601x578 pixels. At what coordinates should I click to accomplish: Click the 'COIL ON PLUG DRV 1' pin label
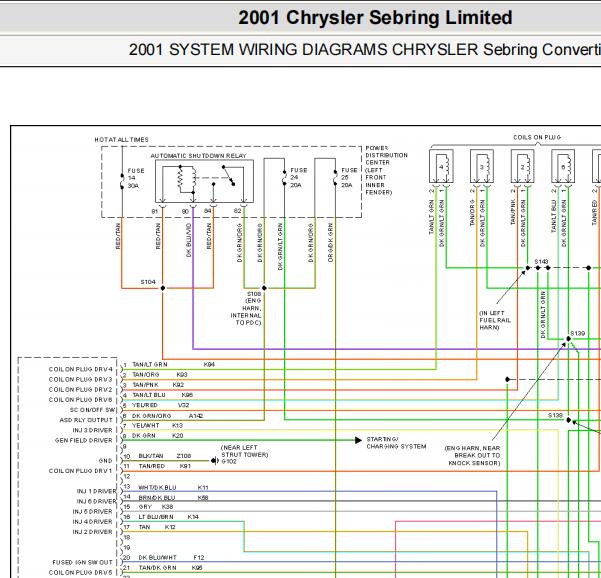[x=81, y=471]
